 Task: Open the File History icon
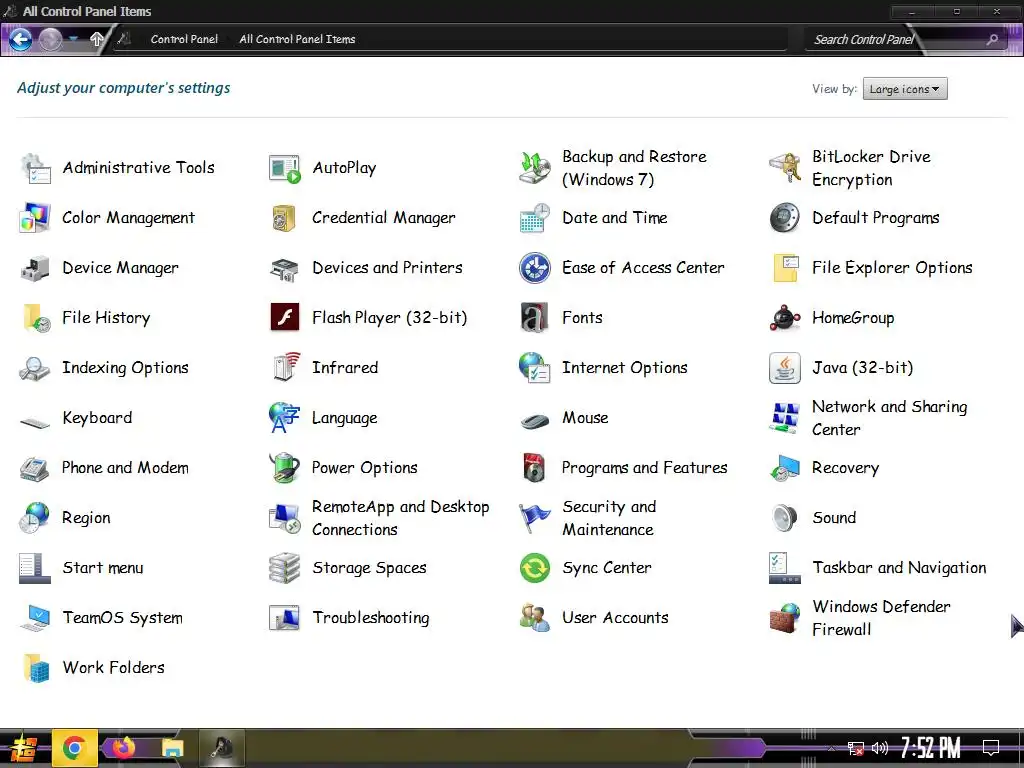point(35,318)
